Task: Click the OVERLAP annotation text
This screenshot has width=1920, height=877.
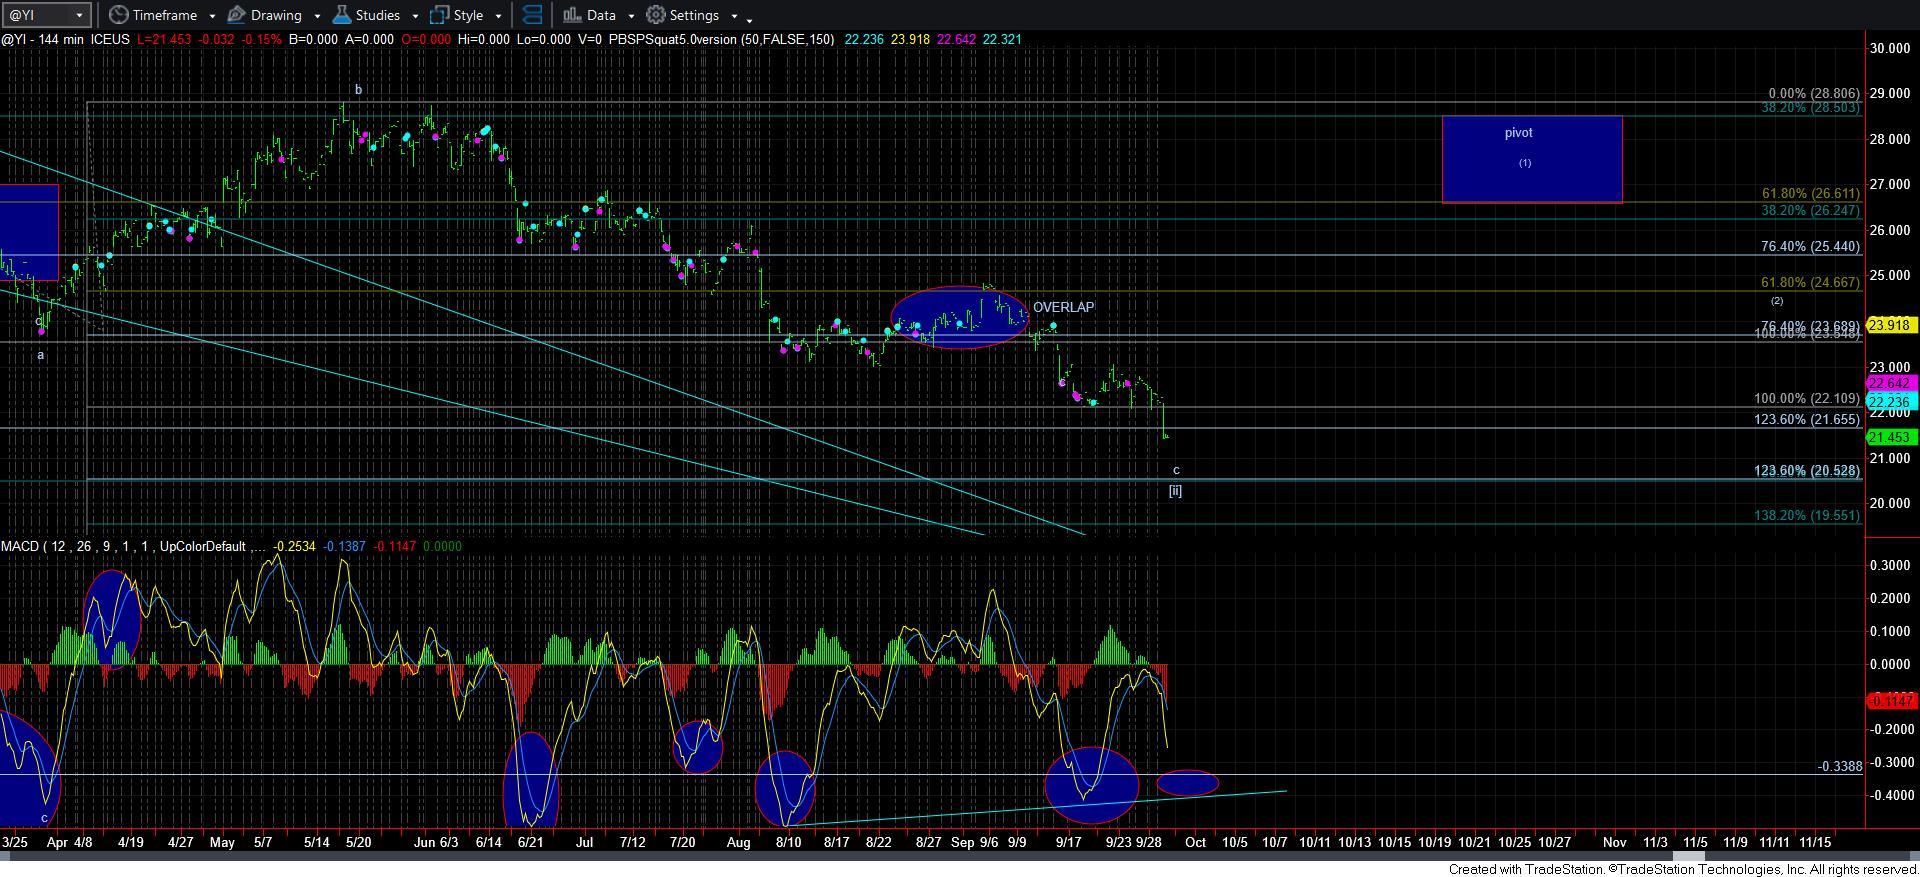Action: tap(1063, 307)
